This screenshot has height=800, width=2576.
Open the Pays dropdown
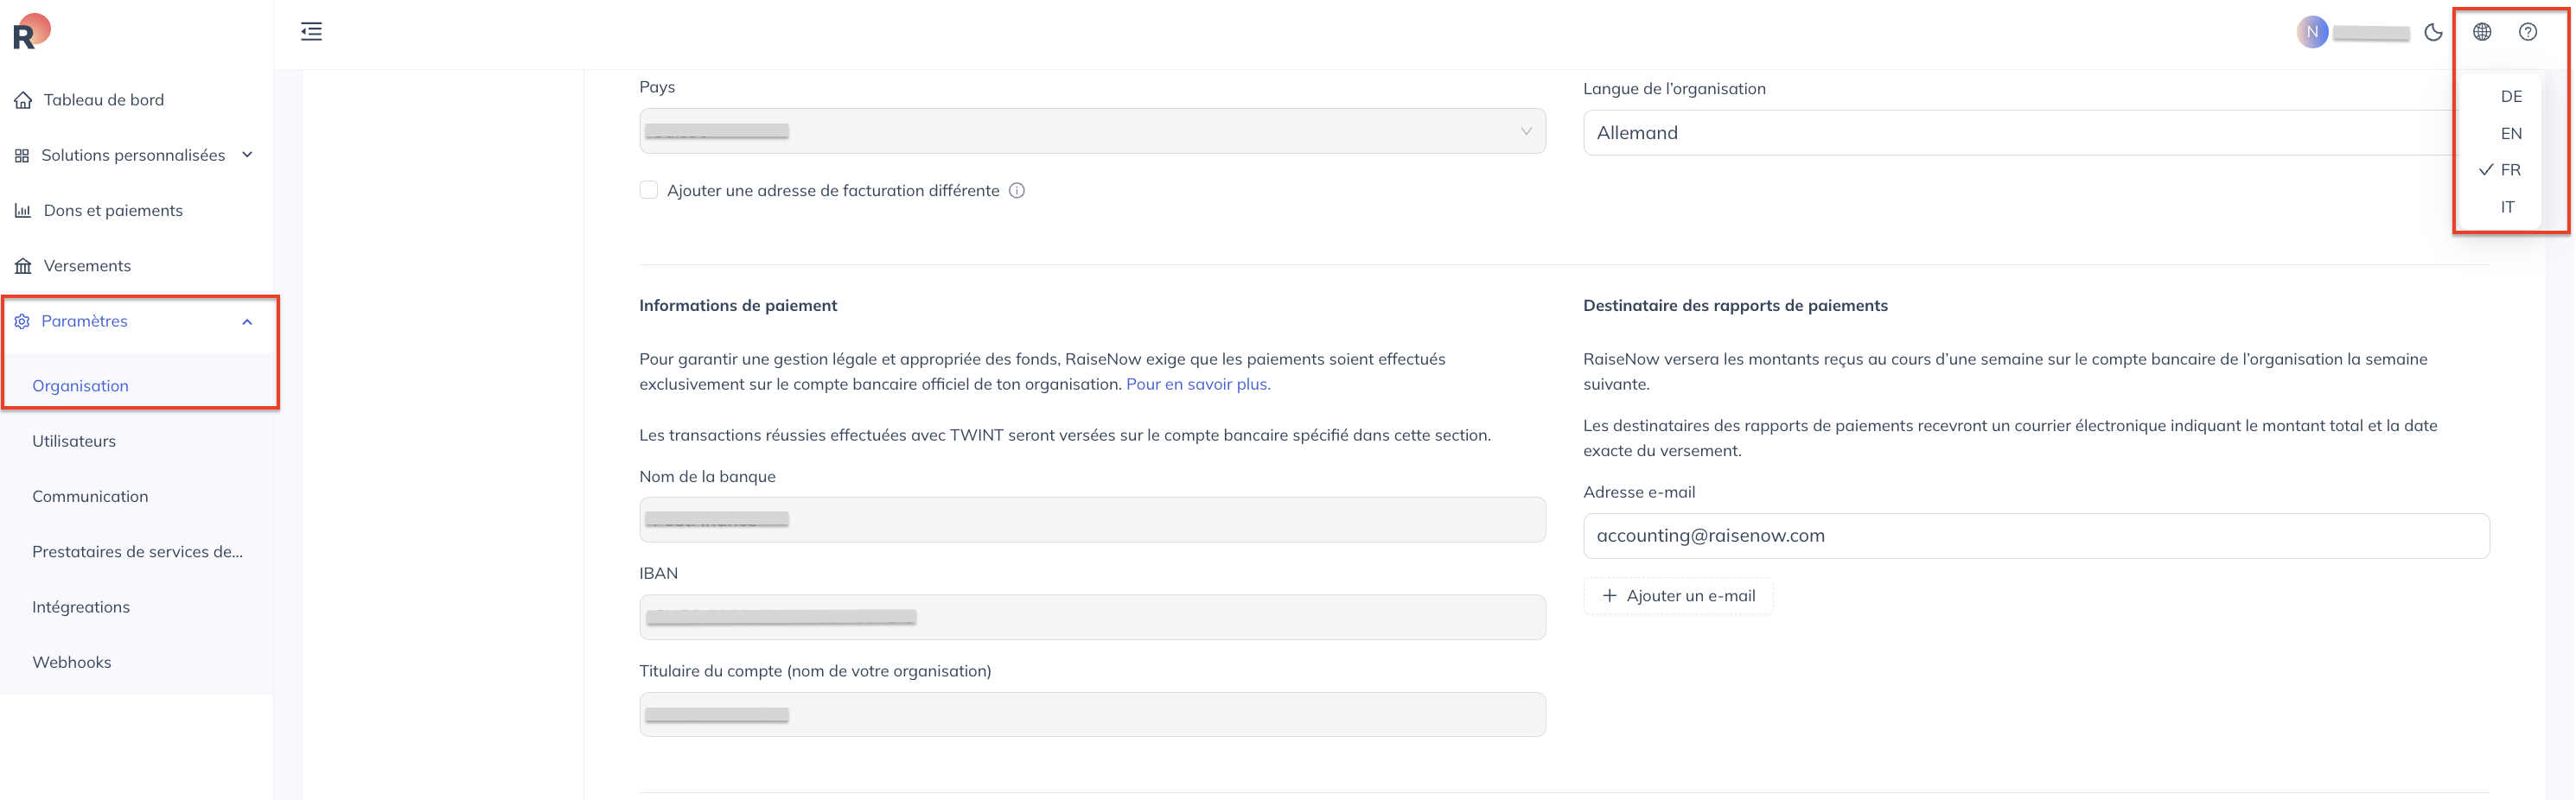pos(1092,131)
